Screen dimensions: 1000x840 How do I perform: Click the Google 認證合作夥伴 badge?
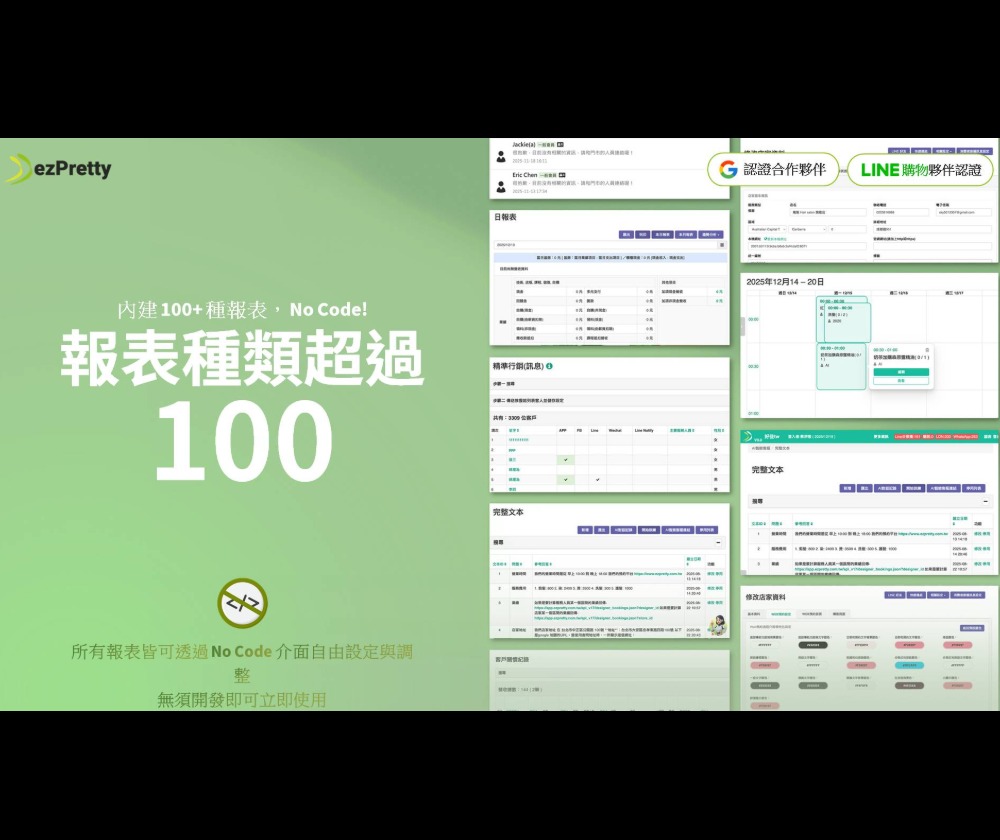coord(772,169)
